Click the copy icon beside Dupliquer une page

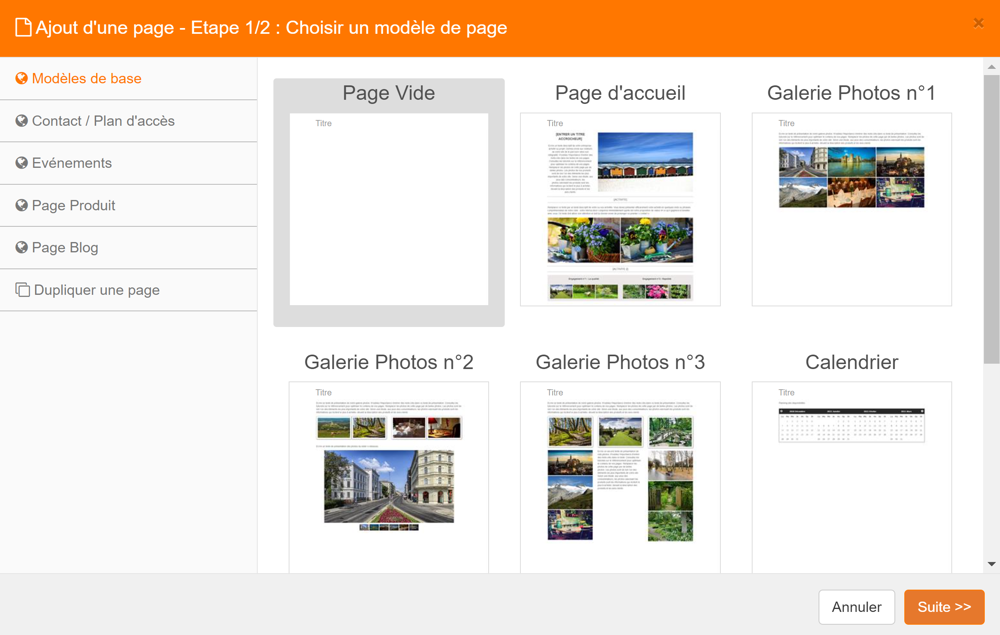[x=22, y=290]
